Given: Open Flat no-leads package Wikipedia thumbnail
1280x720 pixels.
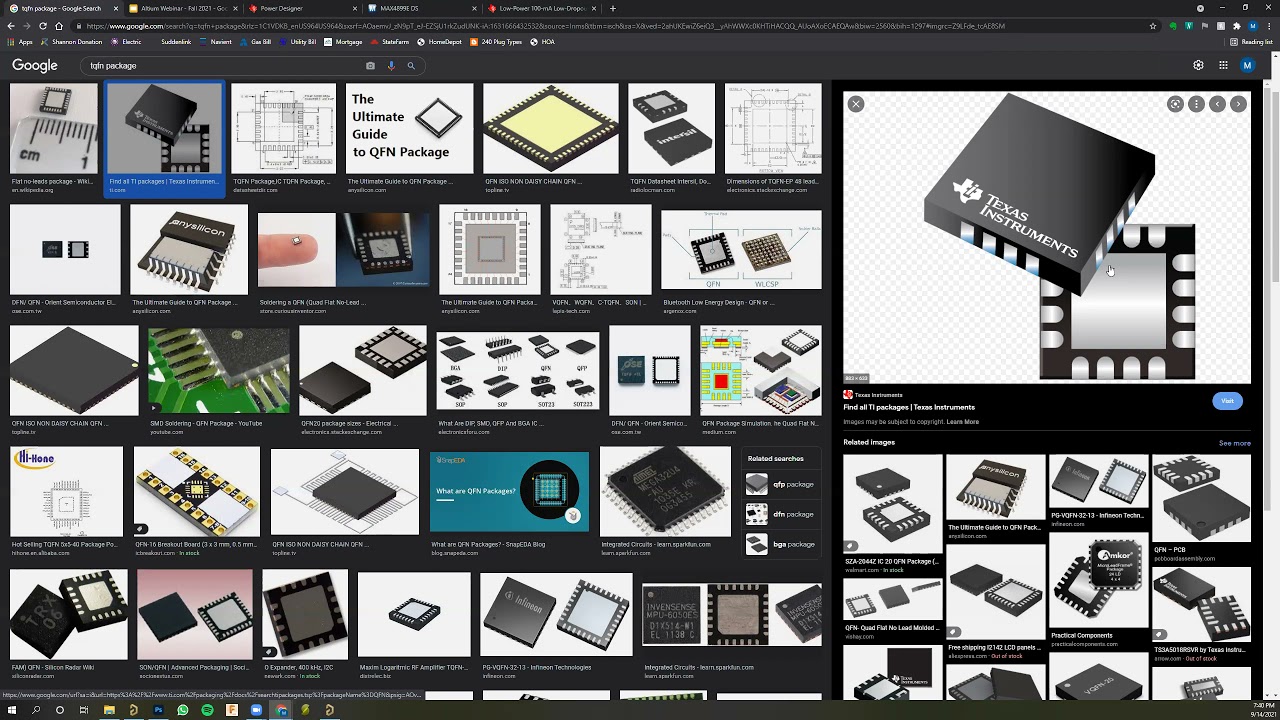Looking at the screenshot, I should pyautogui.click(x=53, y=129).
